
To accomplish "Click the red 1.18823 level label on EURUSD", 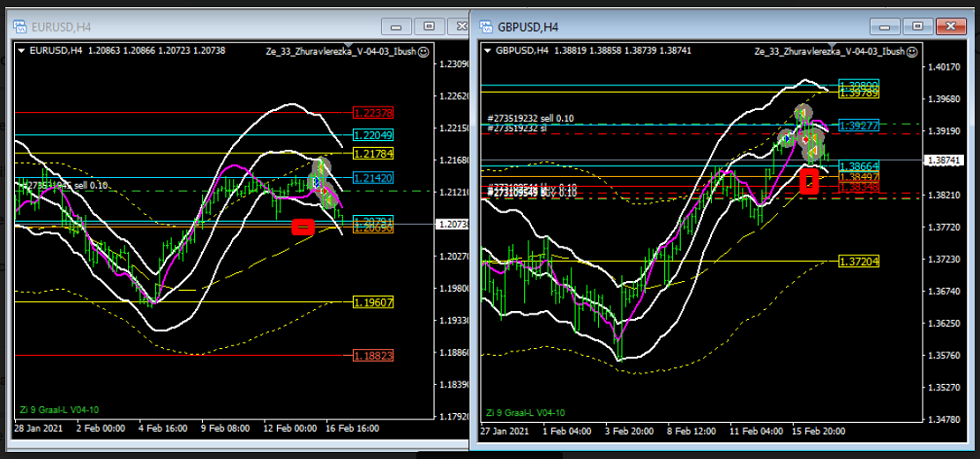I will [x=372, y=355].
